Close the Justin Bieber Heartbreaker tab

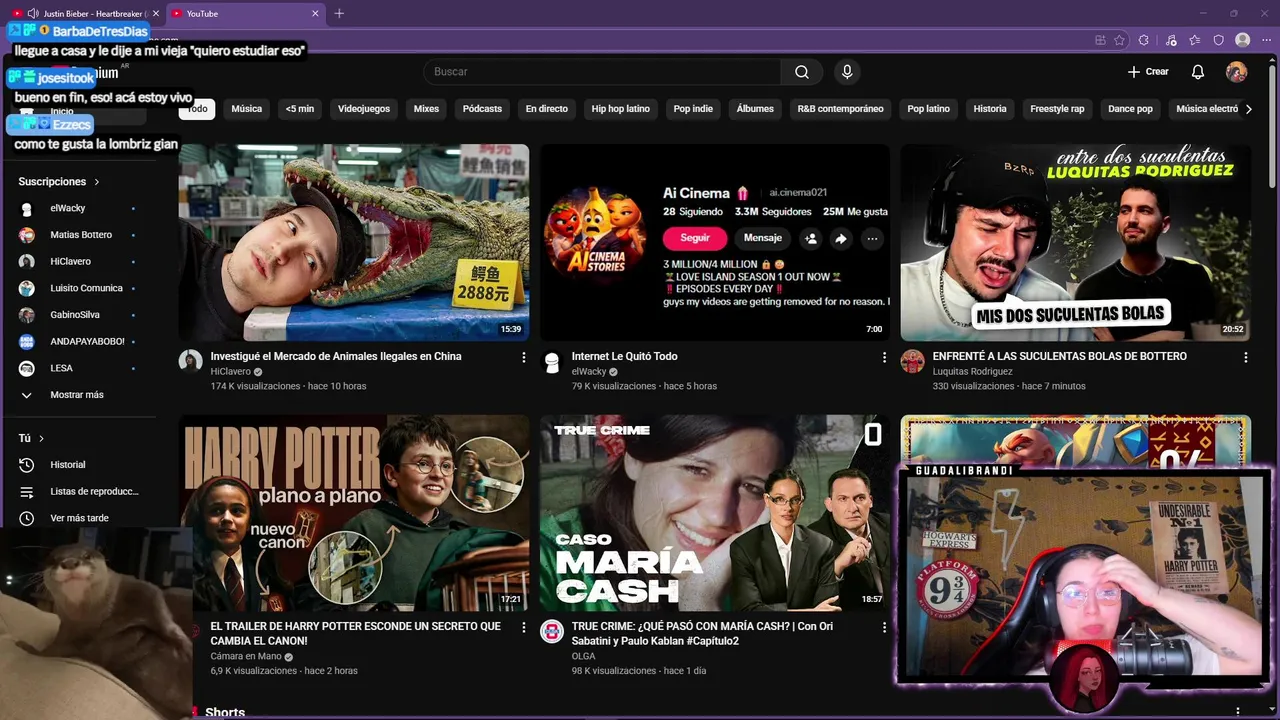click(156, 13)
